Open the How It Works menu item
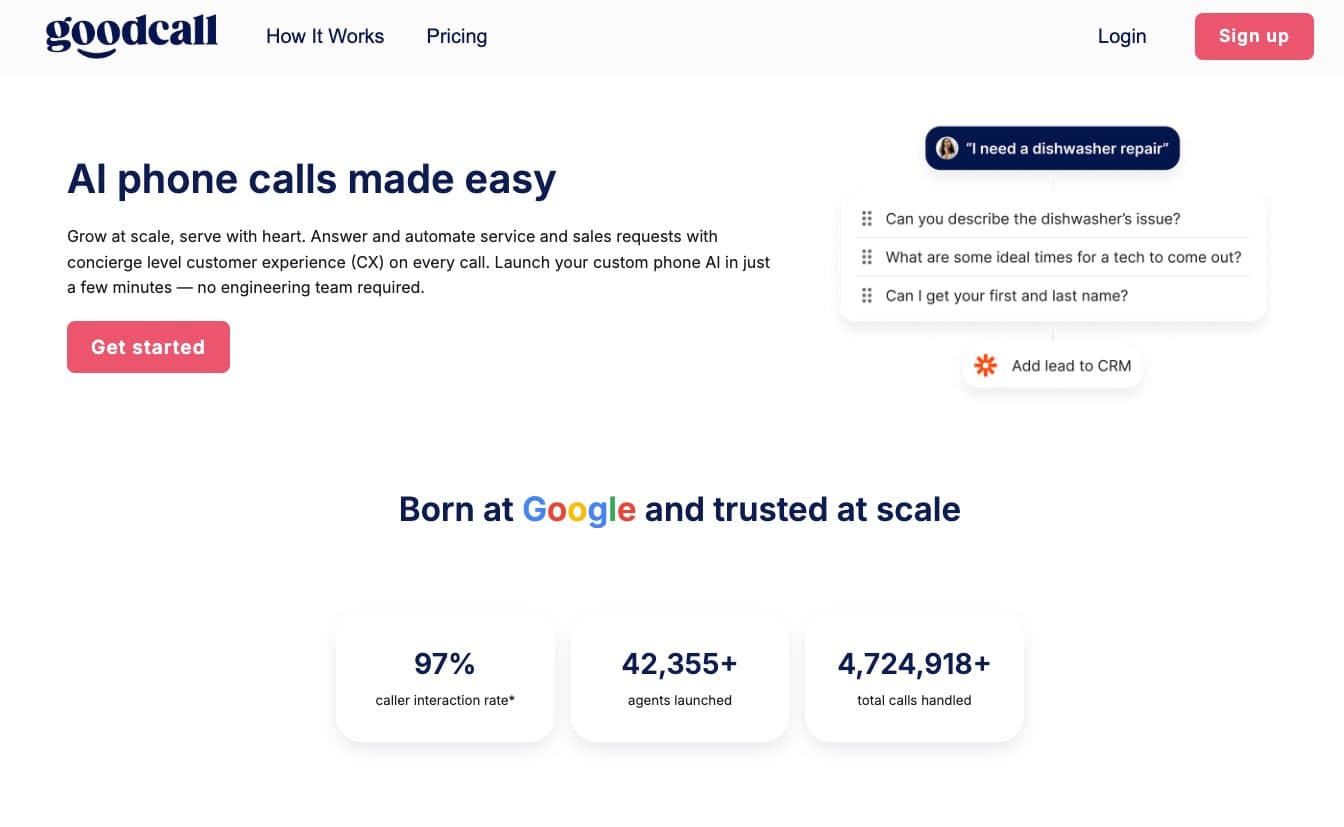The height and width of the screenshot is (827, 1344). (x=325, y=36)
